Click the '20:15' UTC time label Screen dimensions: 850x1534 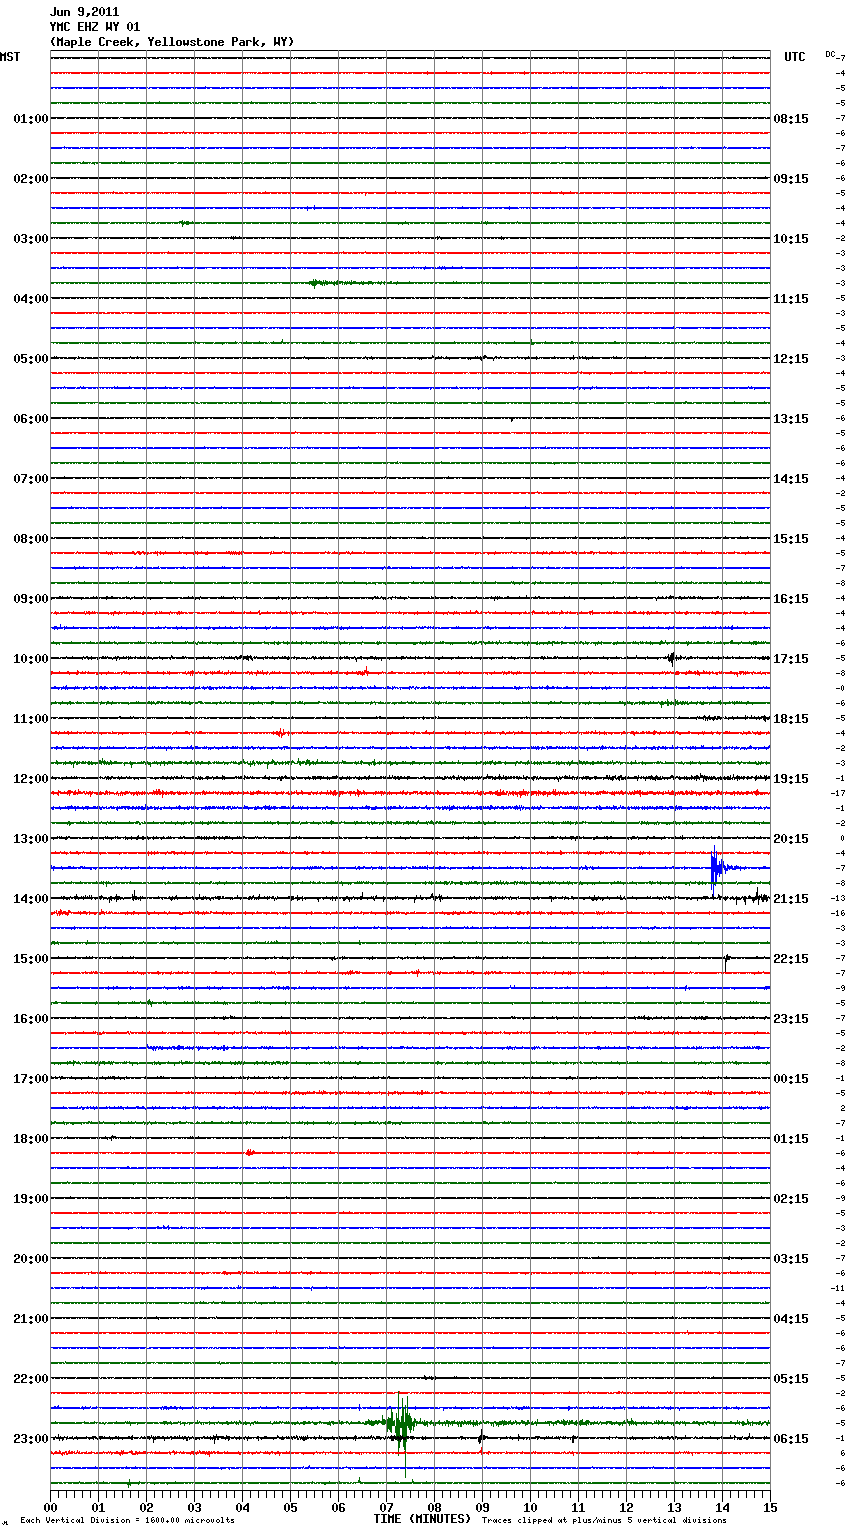(791, 839)
